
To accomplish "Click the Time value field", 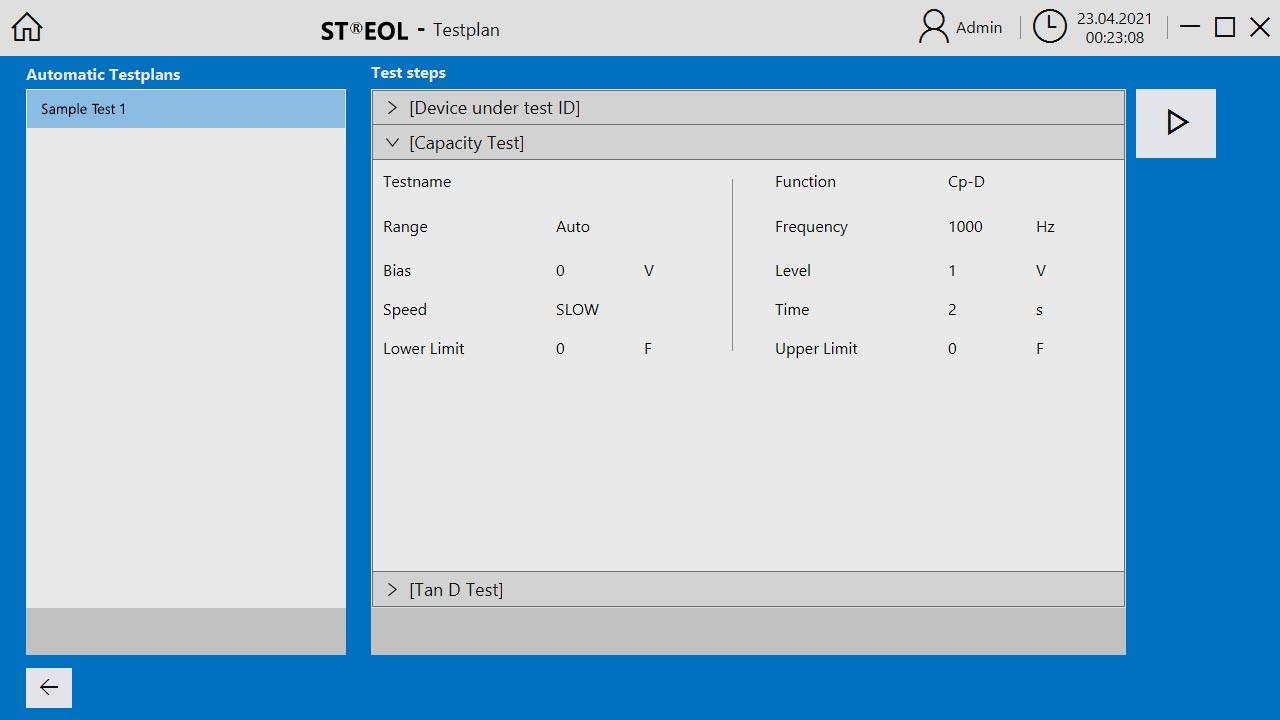I will 952,310.
